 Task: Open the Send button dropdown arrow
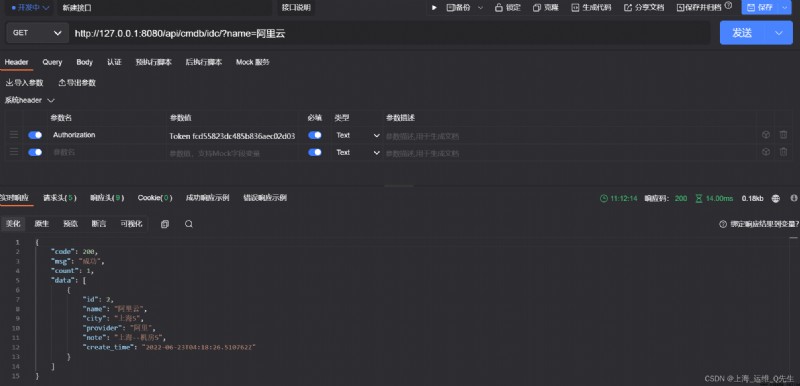coord(779,33)
